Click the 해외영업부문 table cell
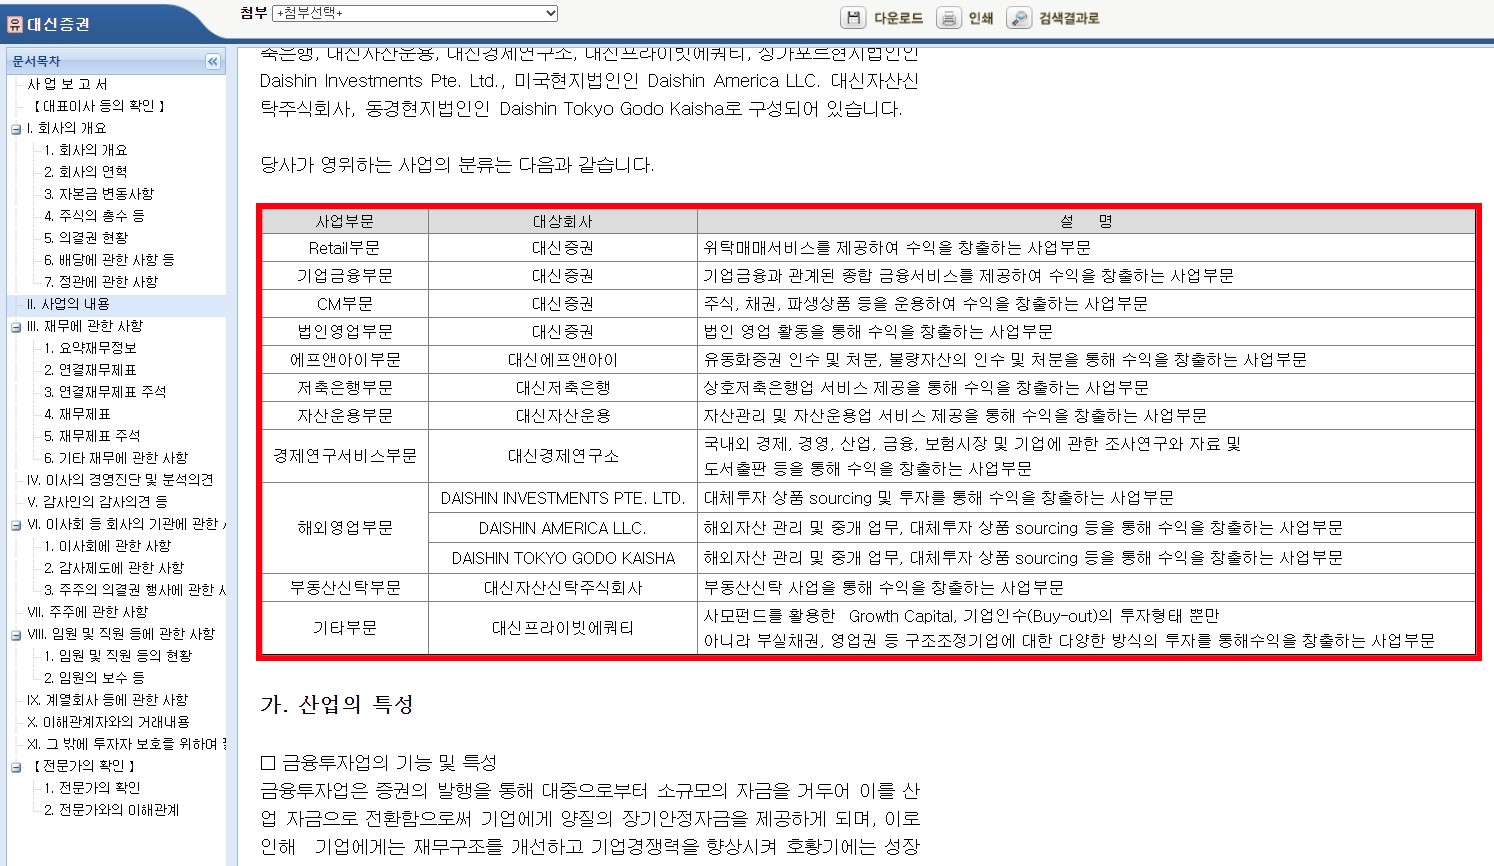This screenshot has width=1494, height=866. tap(344, 528)
